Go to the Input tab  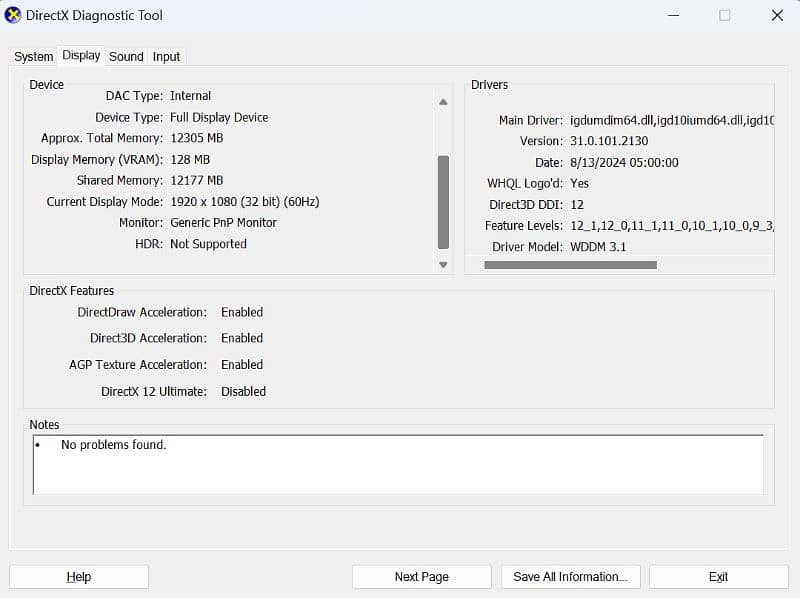point(166,57)
